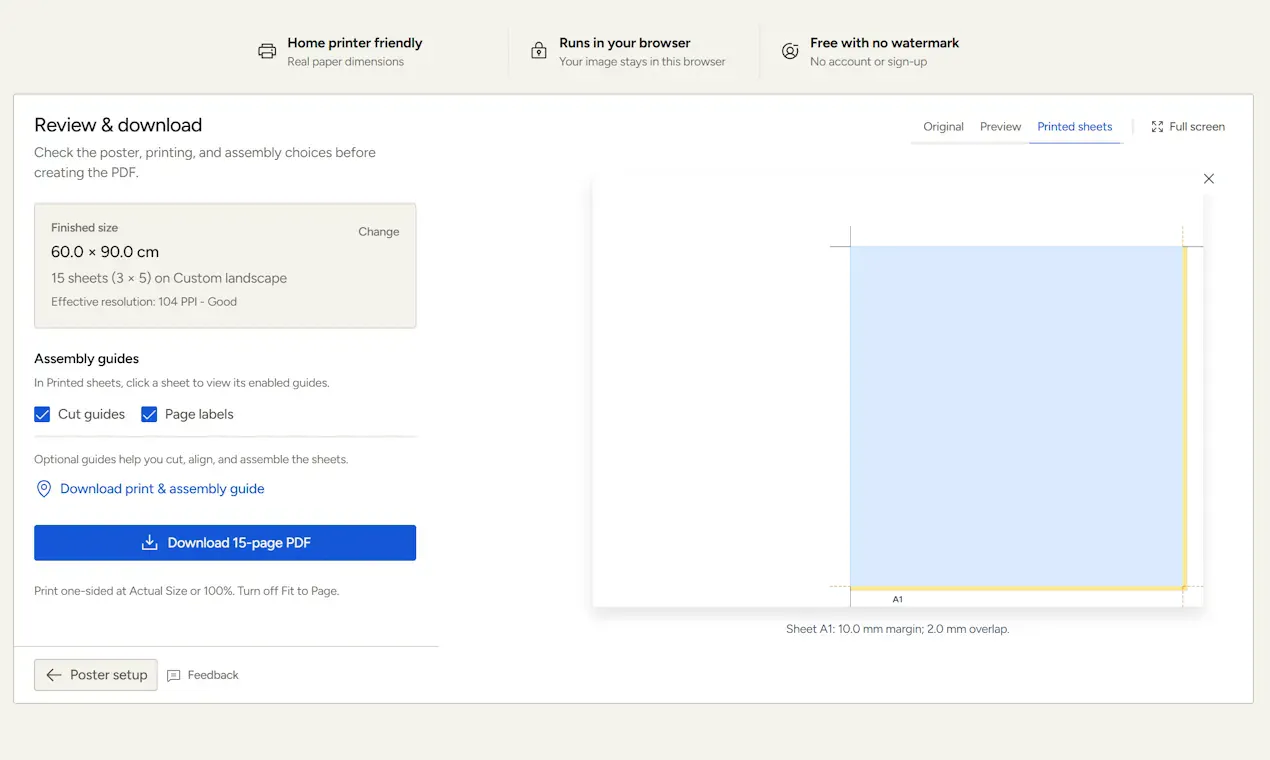Click the blue sheet A1 preview area

[1017, 416]
